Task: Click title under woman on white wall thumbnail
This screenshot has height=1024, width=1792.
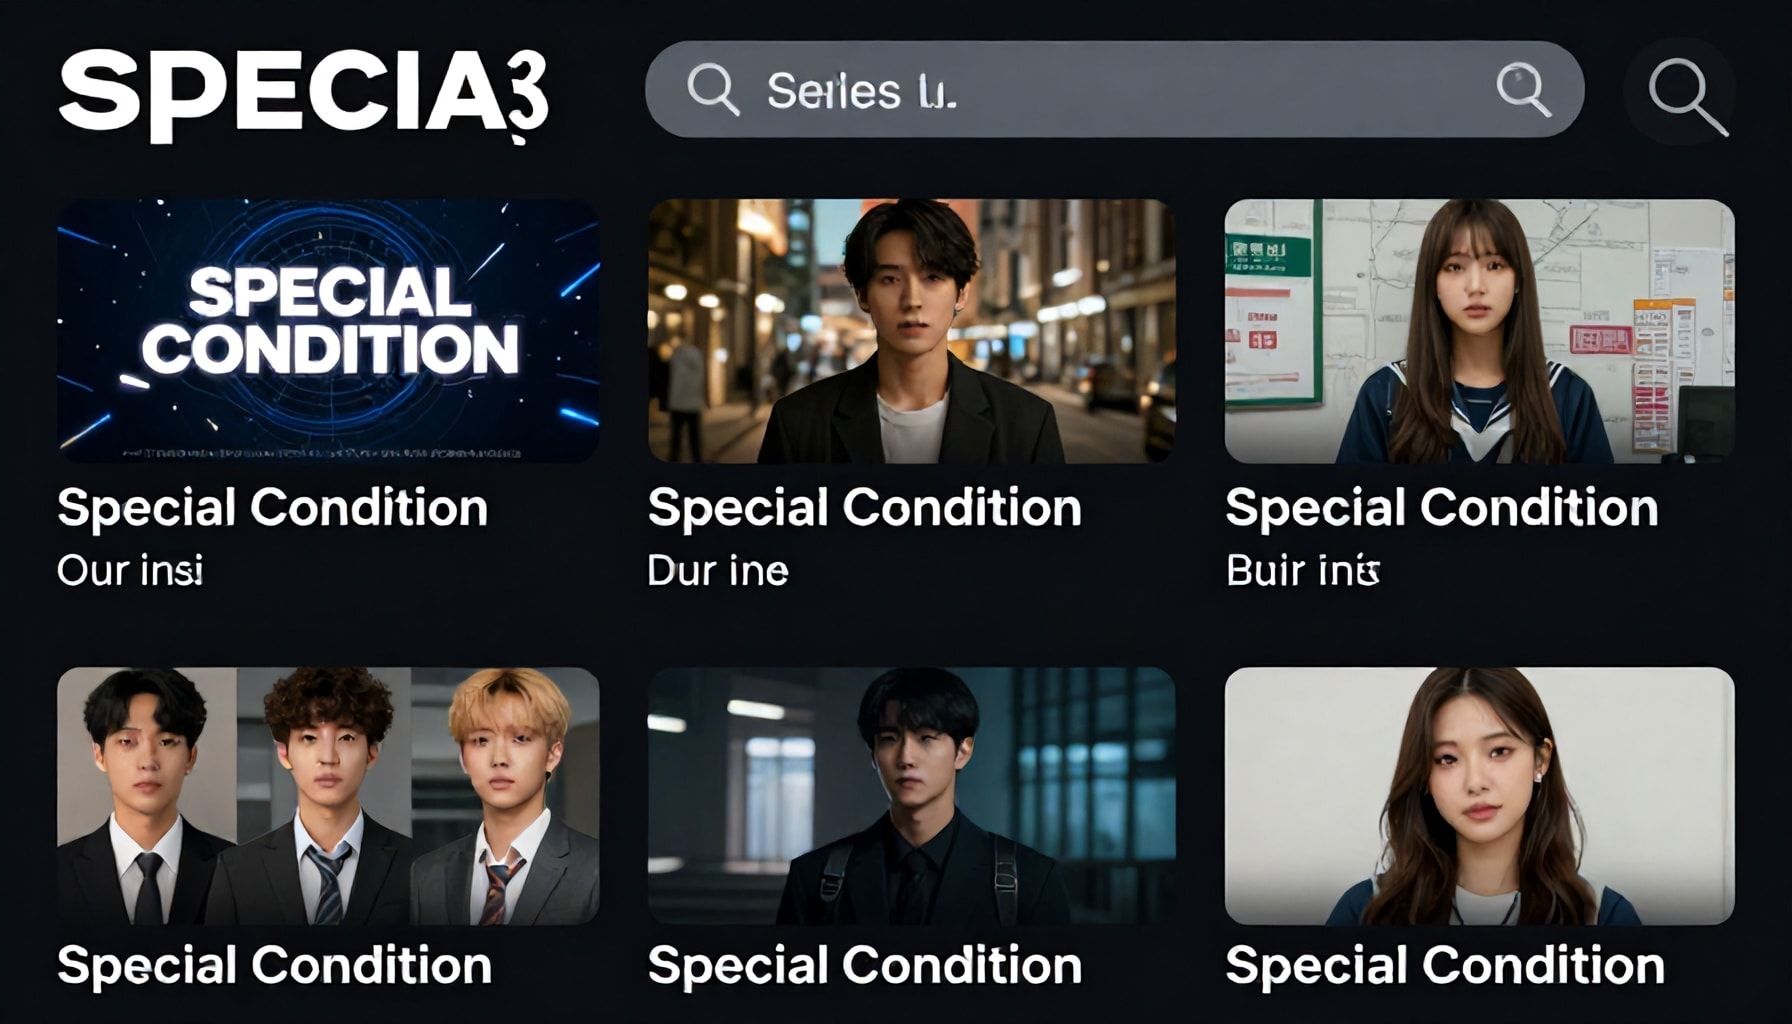Action: pyautogui.click(x=1444, y=966)
